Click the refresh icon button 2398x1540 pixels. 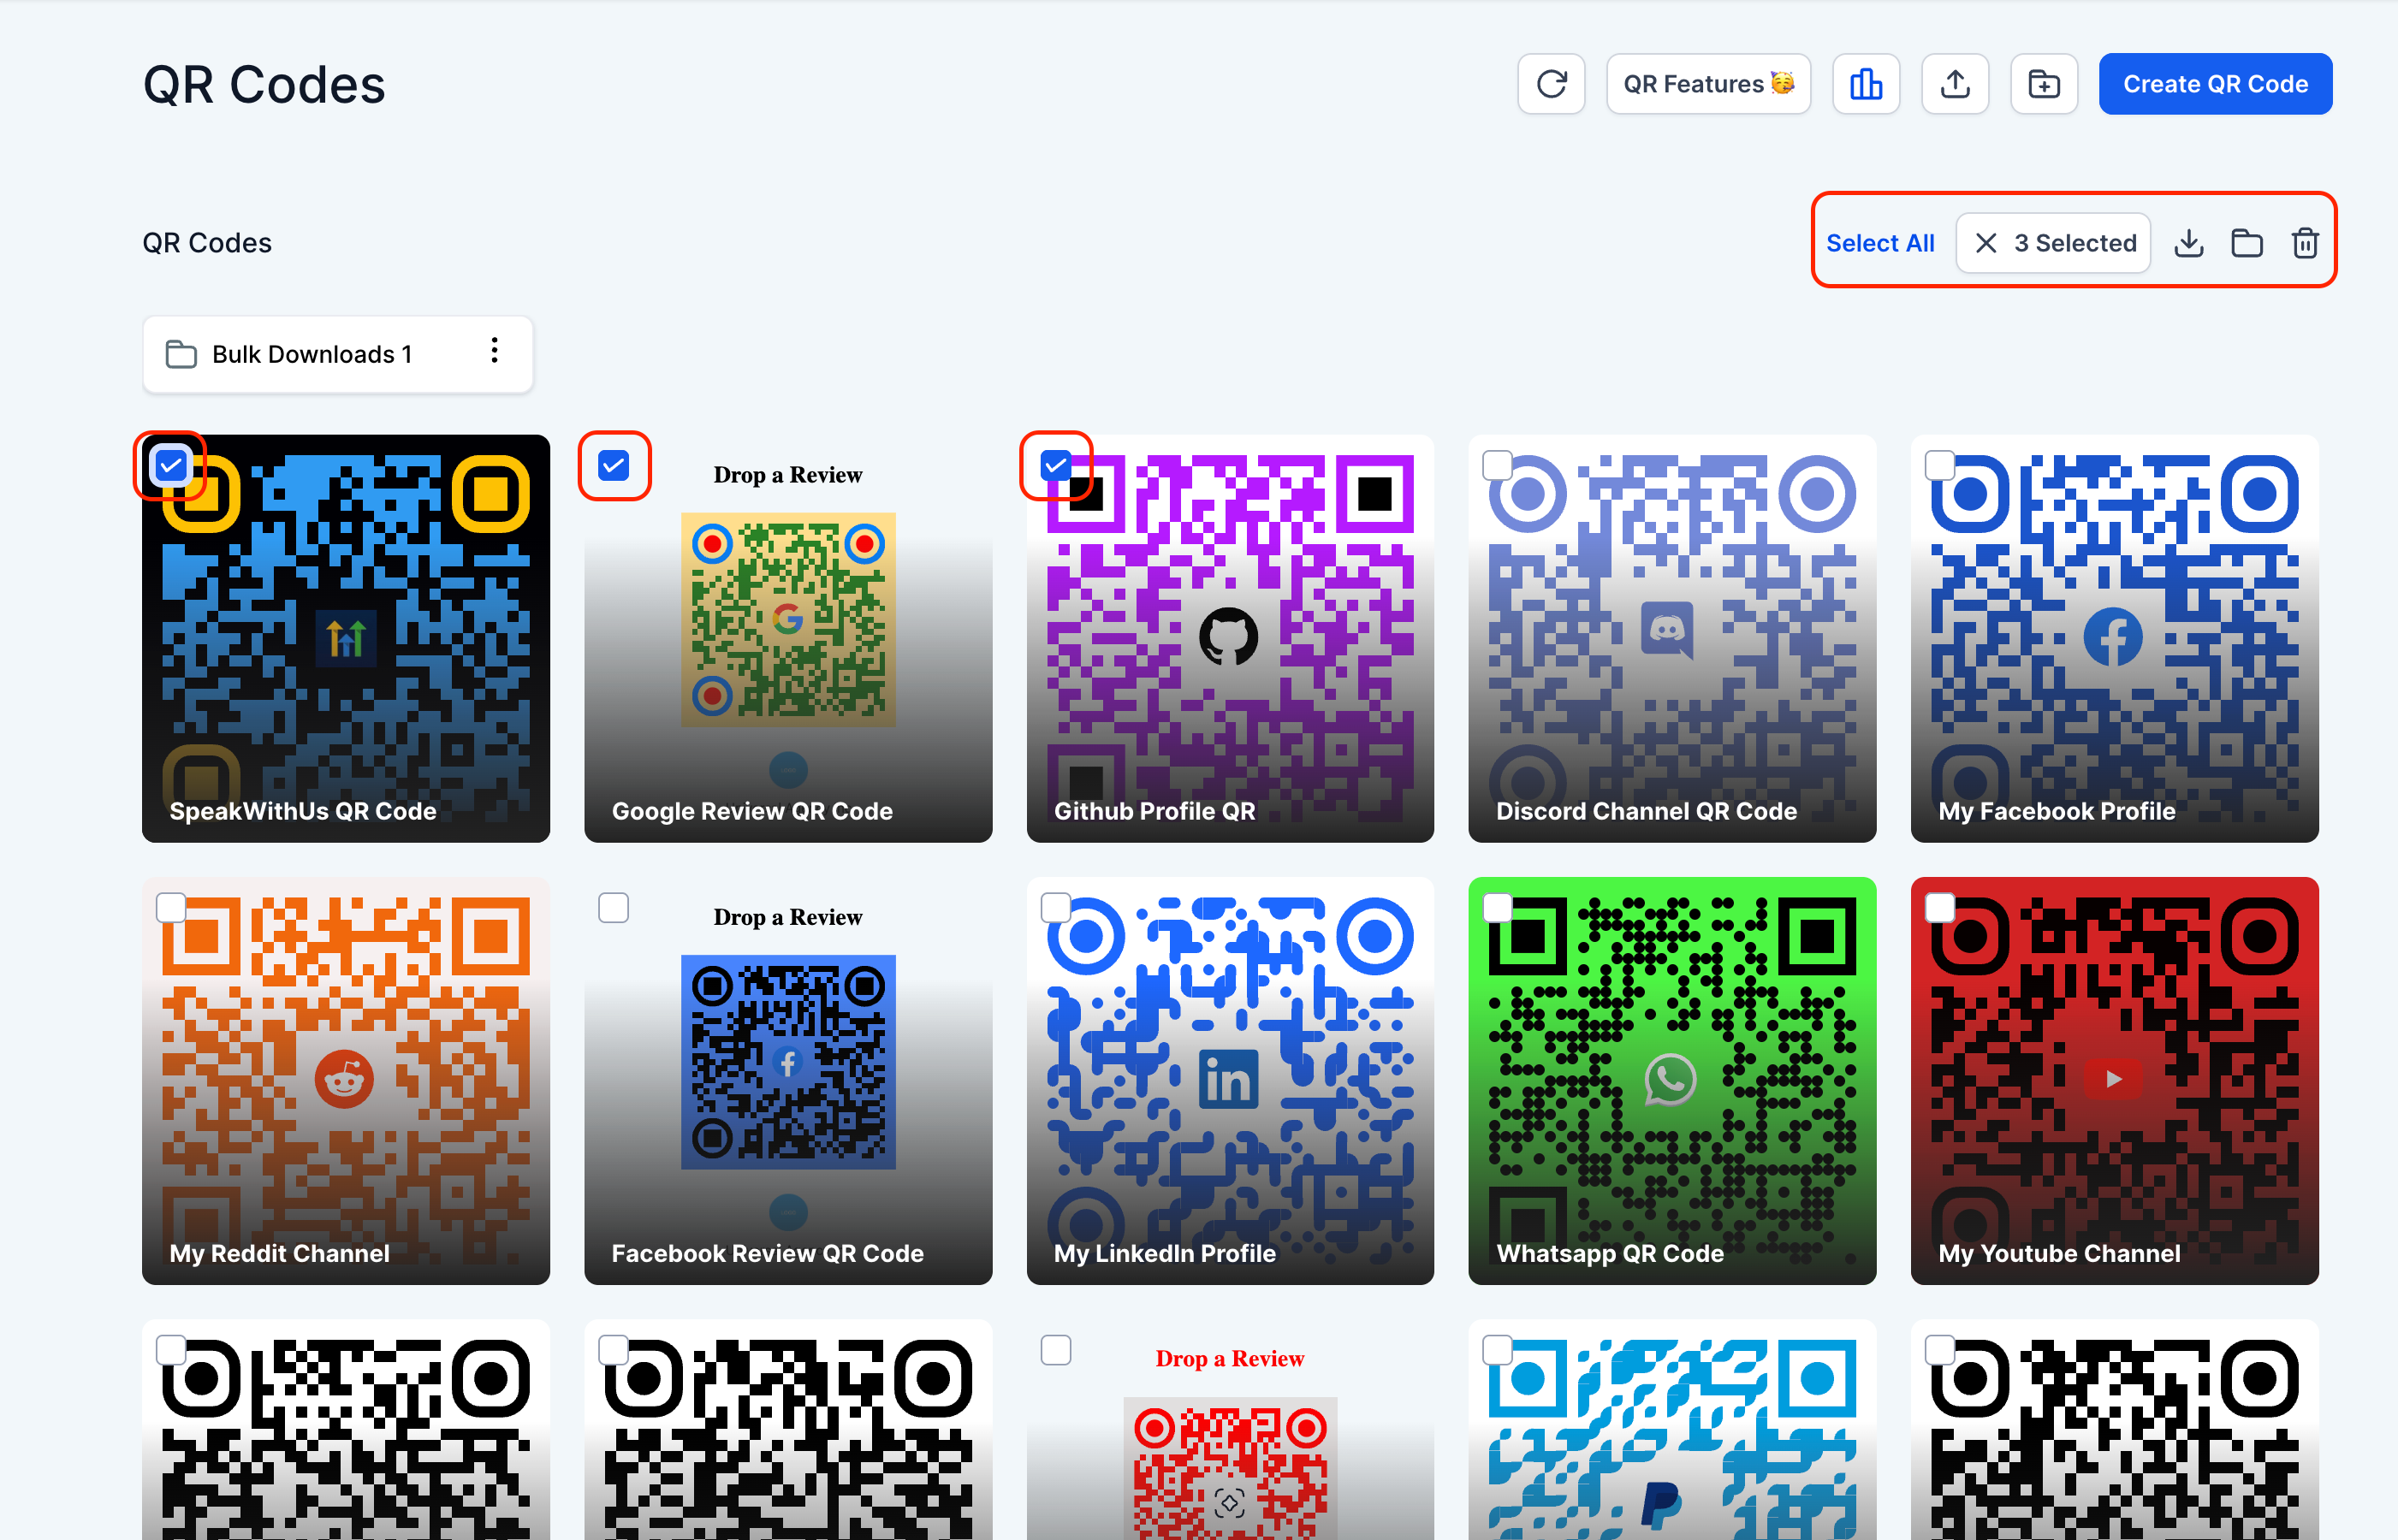(x=1551, y=84)
